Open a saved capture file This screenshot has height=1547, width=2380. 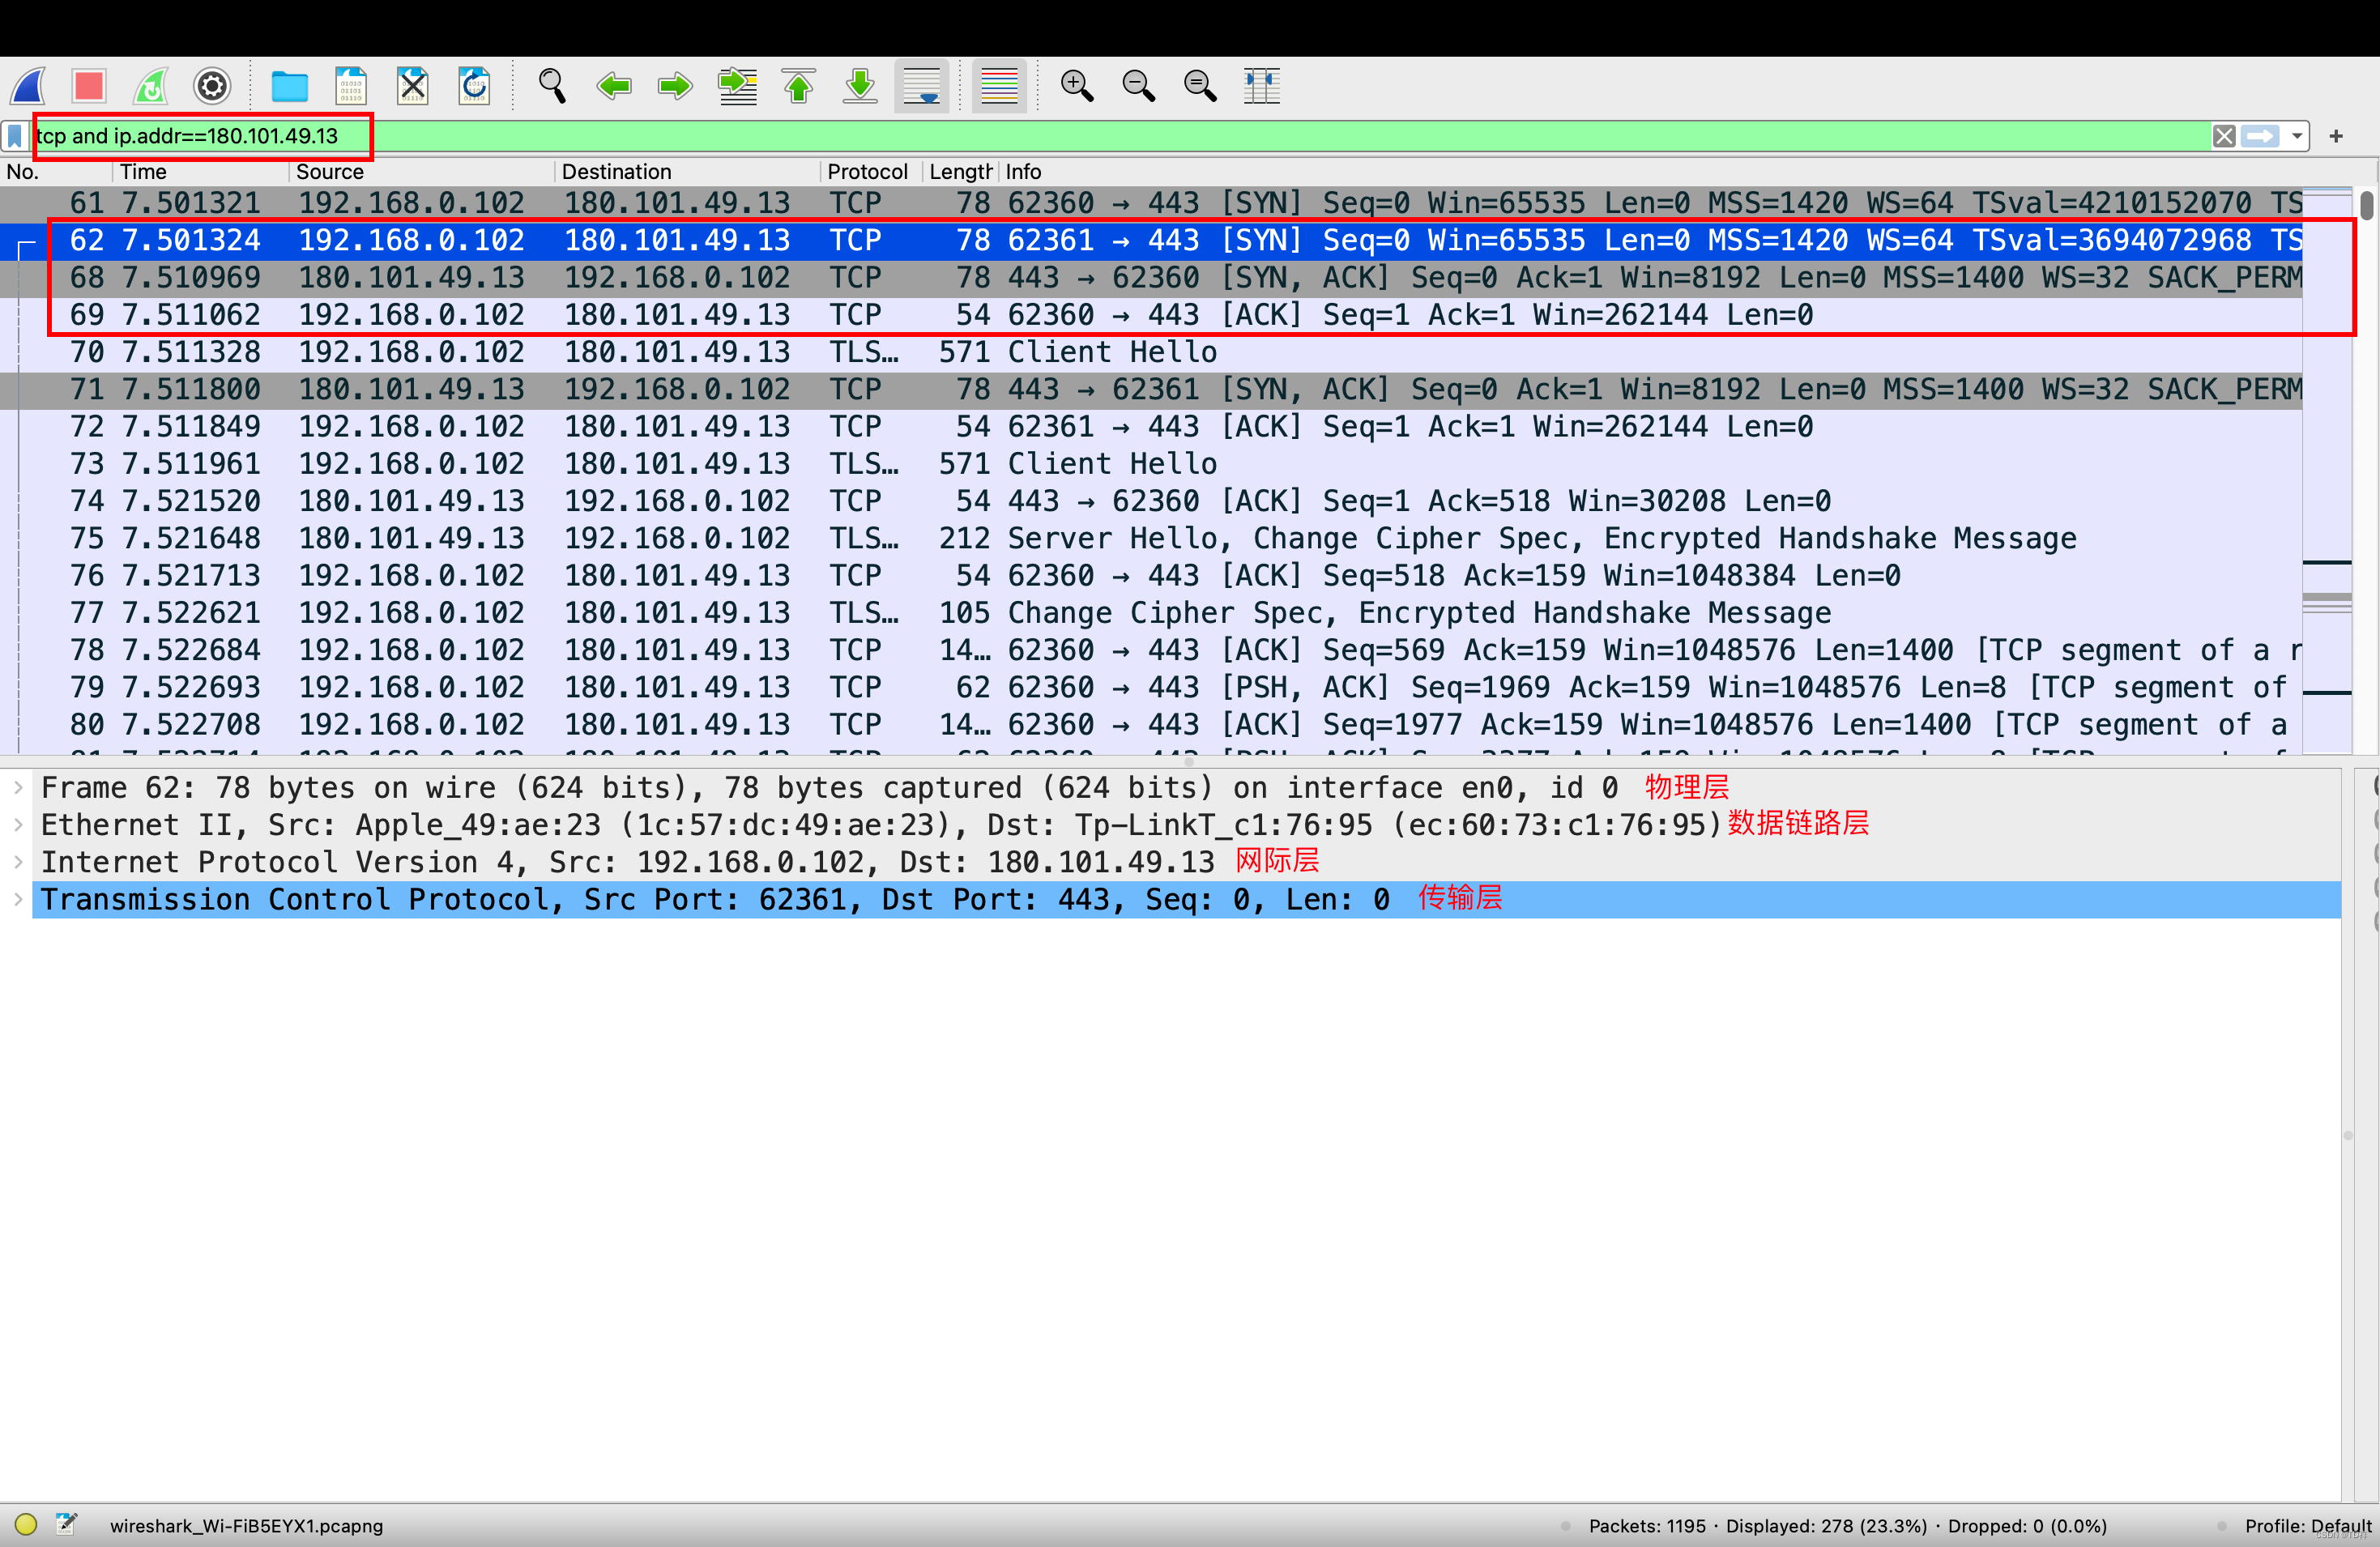pos(290,86)
